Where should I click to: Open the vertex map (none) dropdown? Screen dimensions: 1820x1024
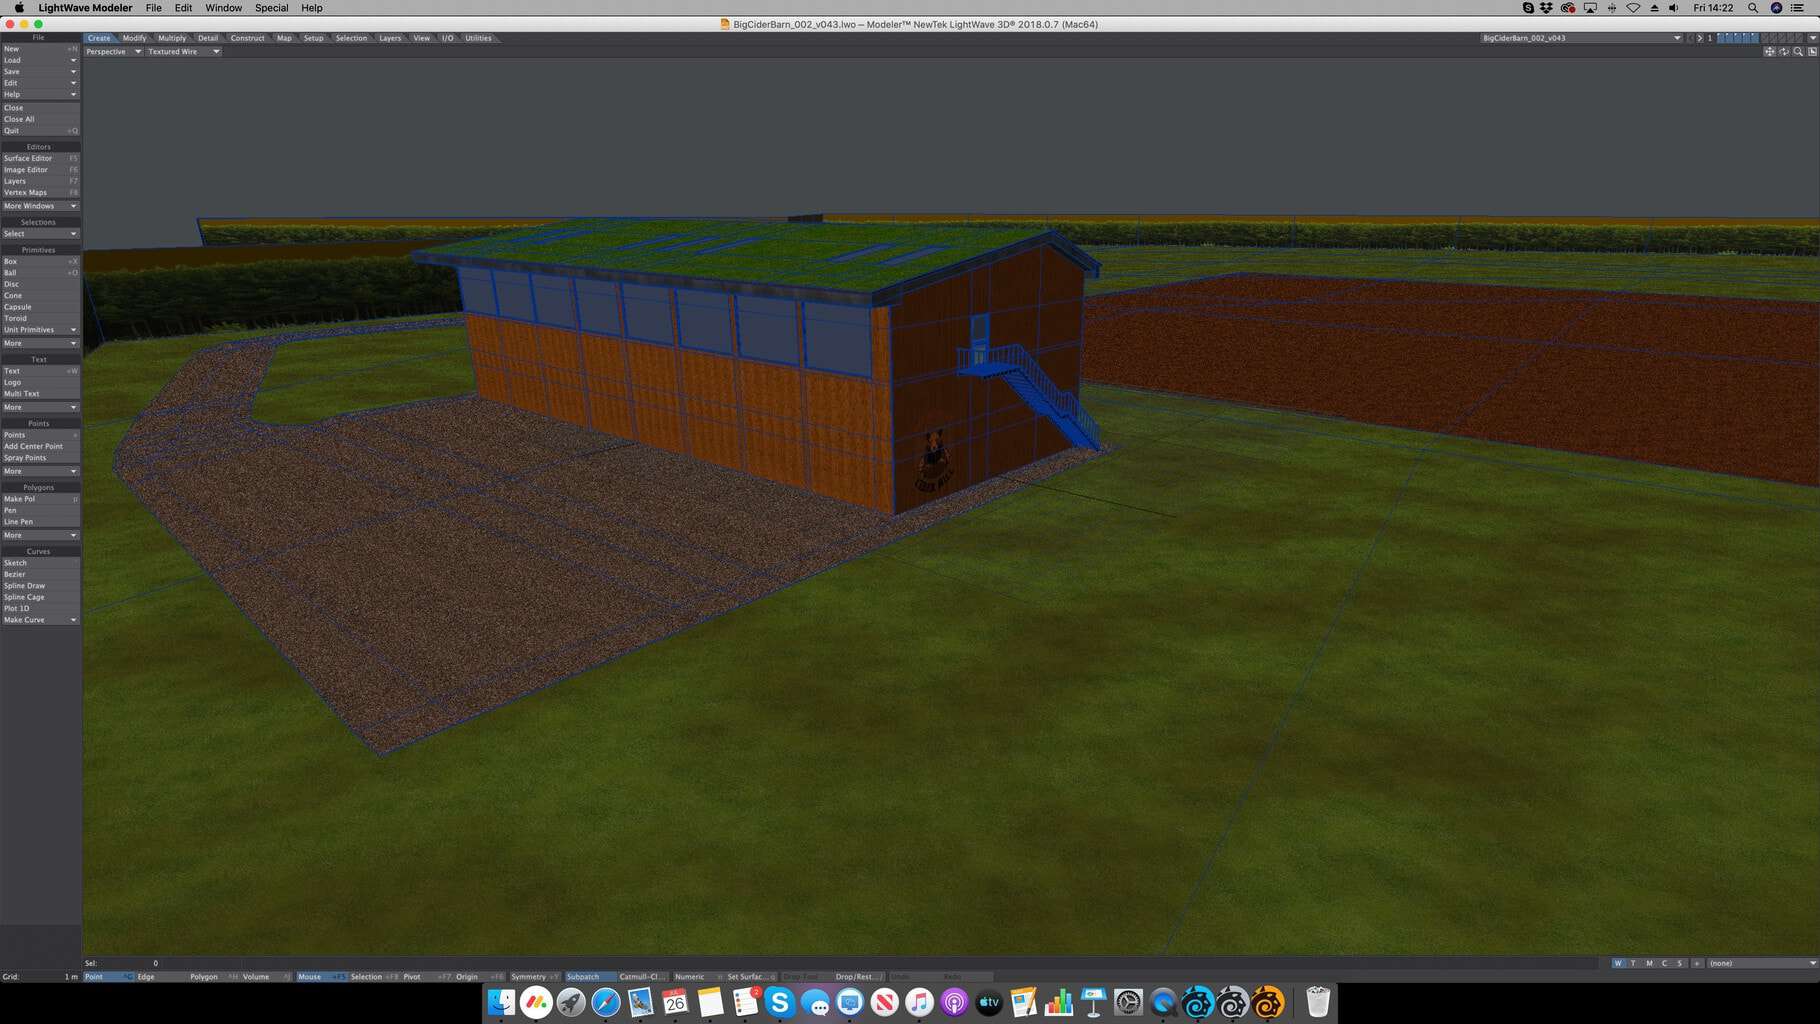tap(1762, 963)
